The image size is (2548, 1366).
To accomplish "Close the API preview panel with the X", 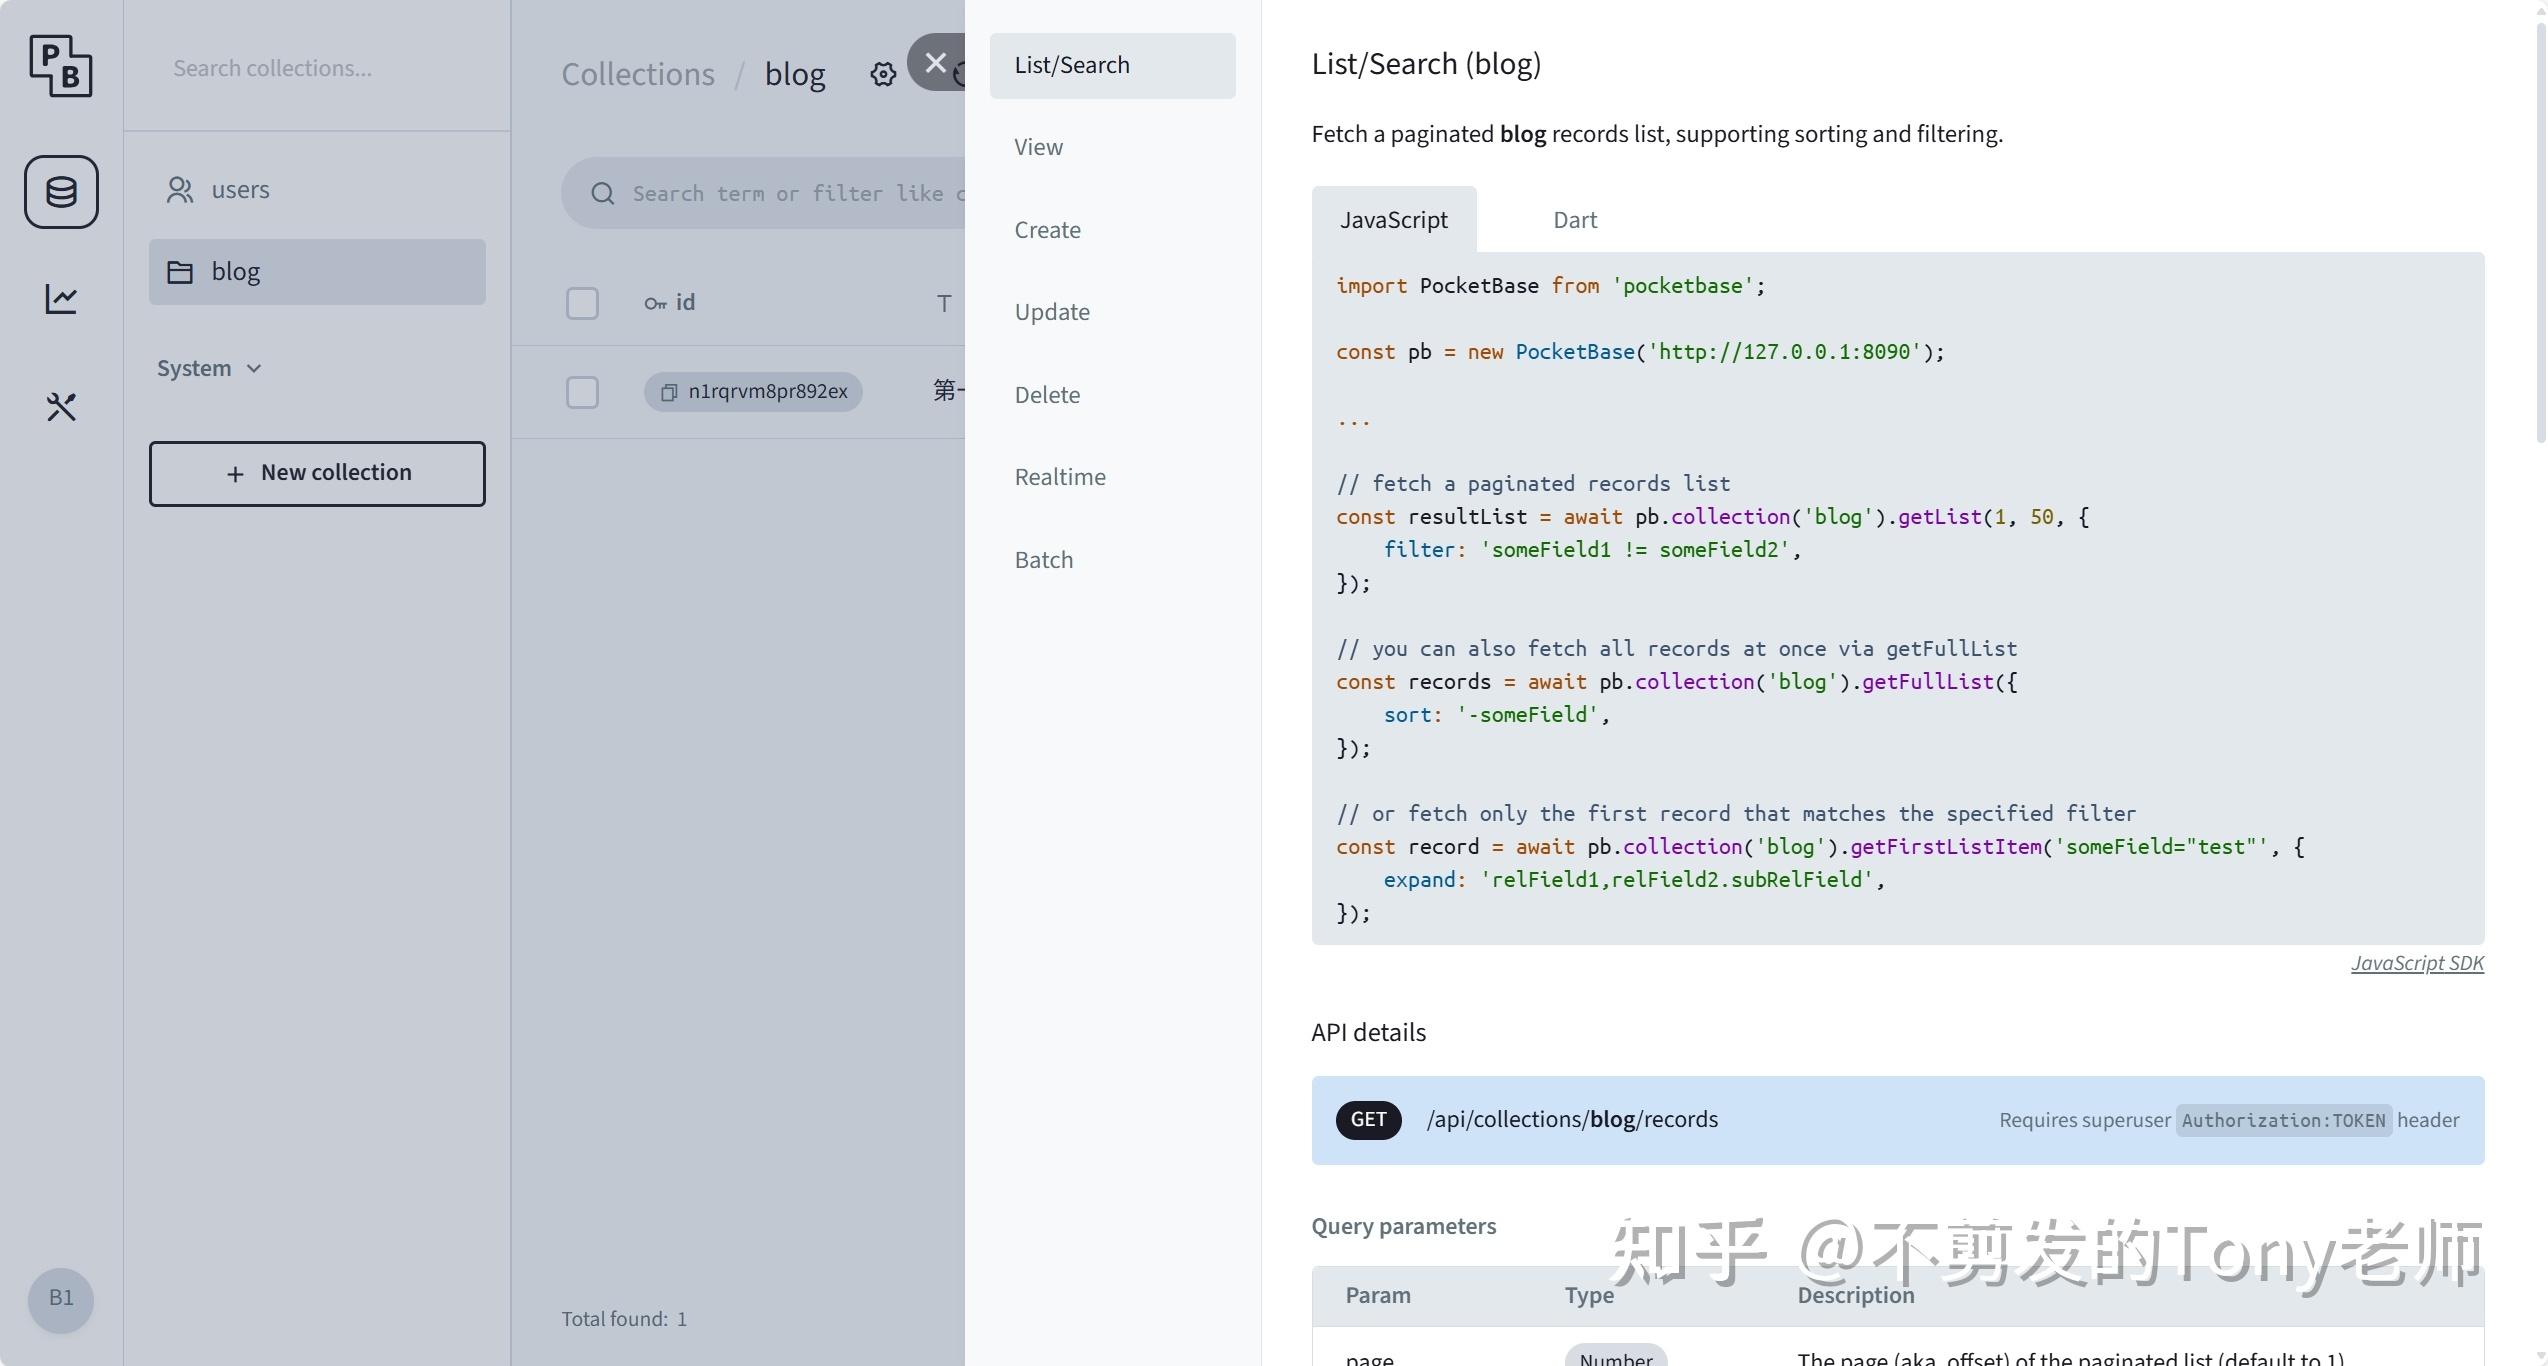I will [936, 63].
